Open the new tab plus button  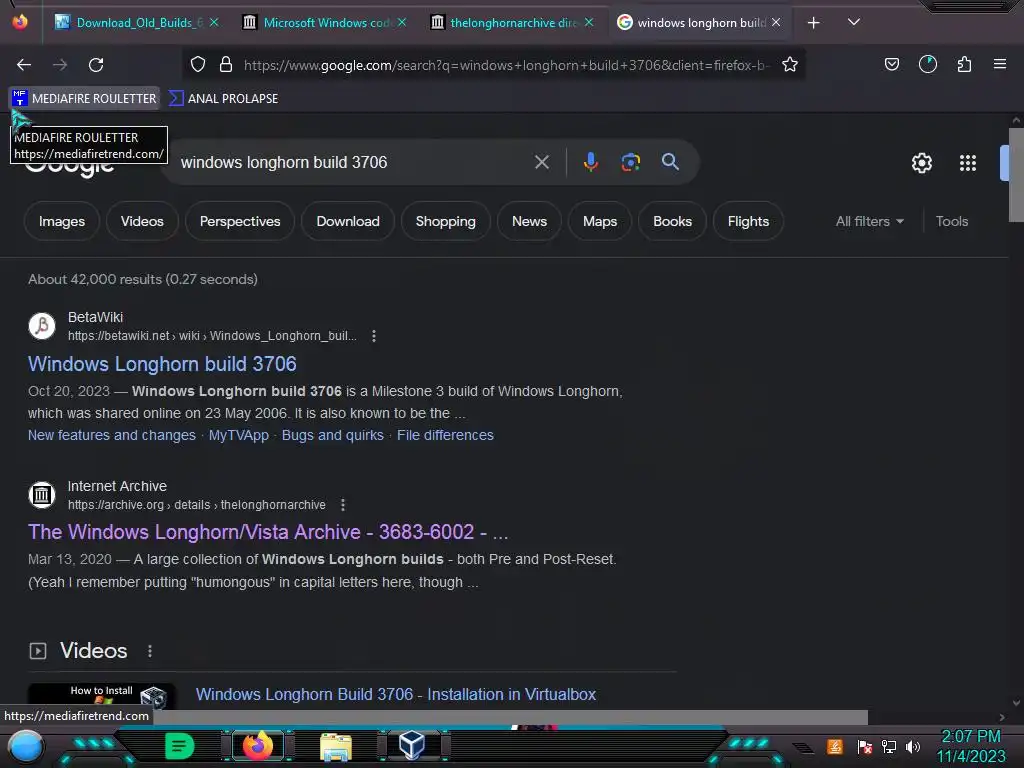[813, 23]
